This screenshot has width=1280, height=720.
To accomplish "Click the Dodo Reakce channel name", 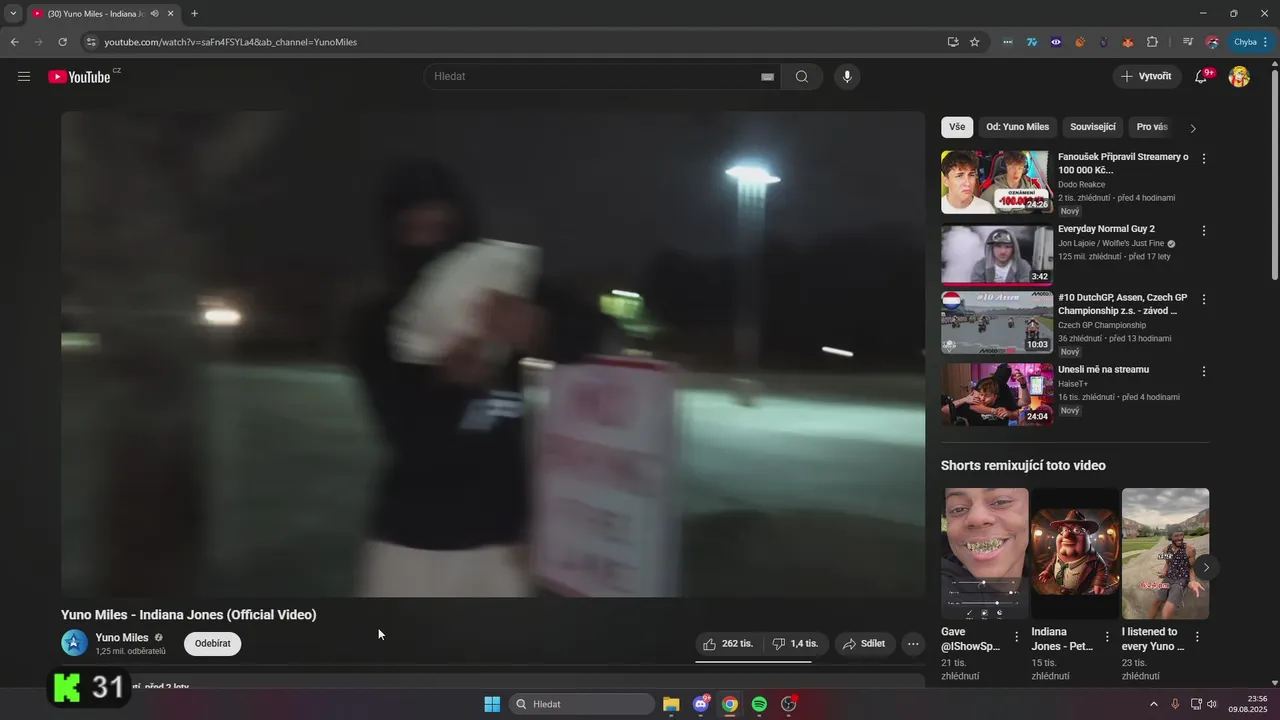I will click(1082, 185).
